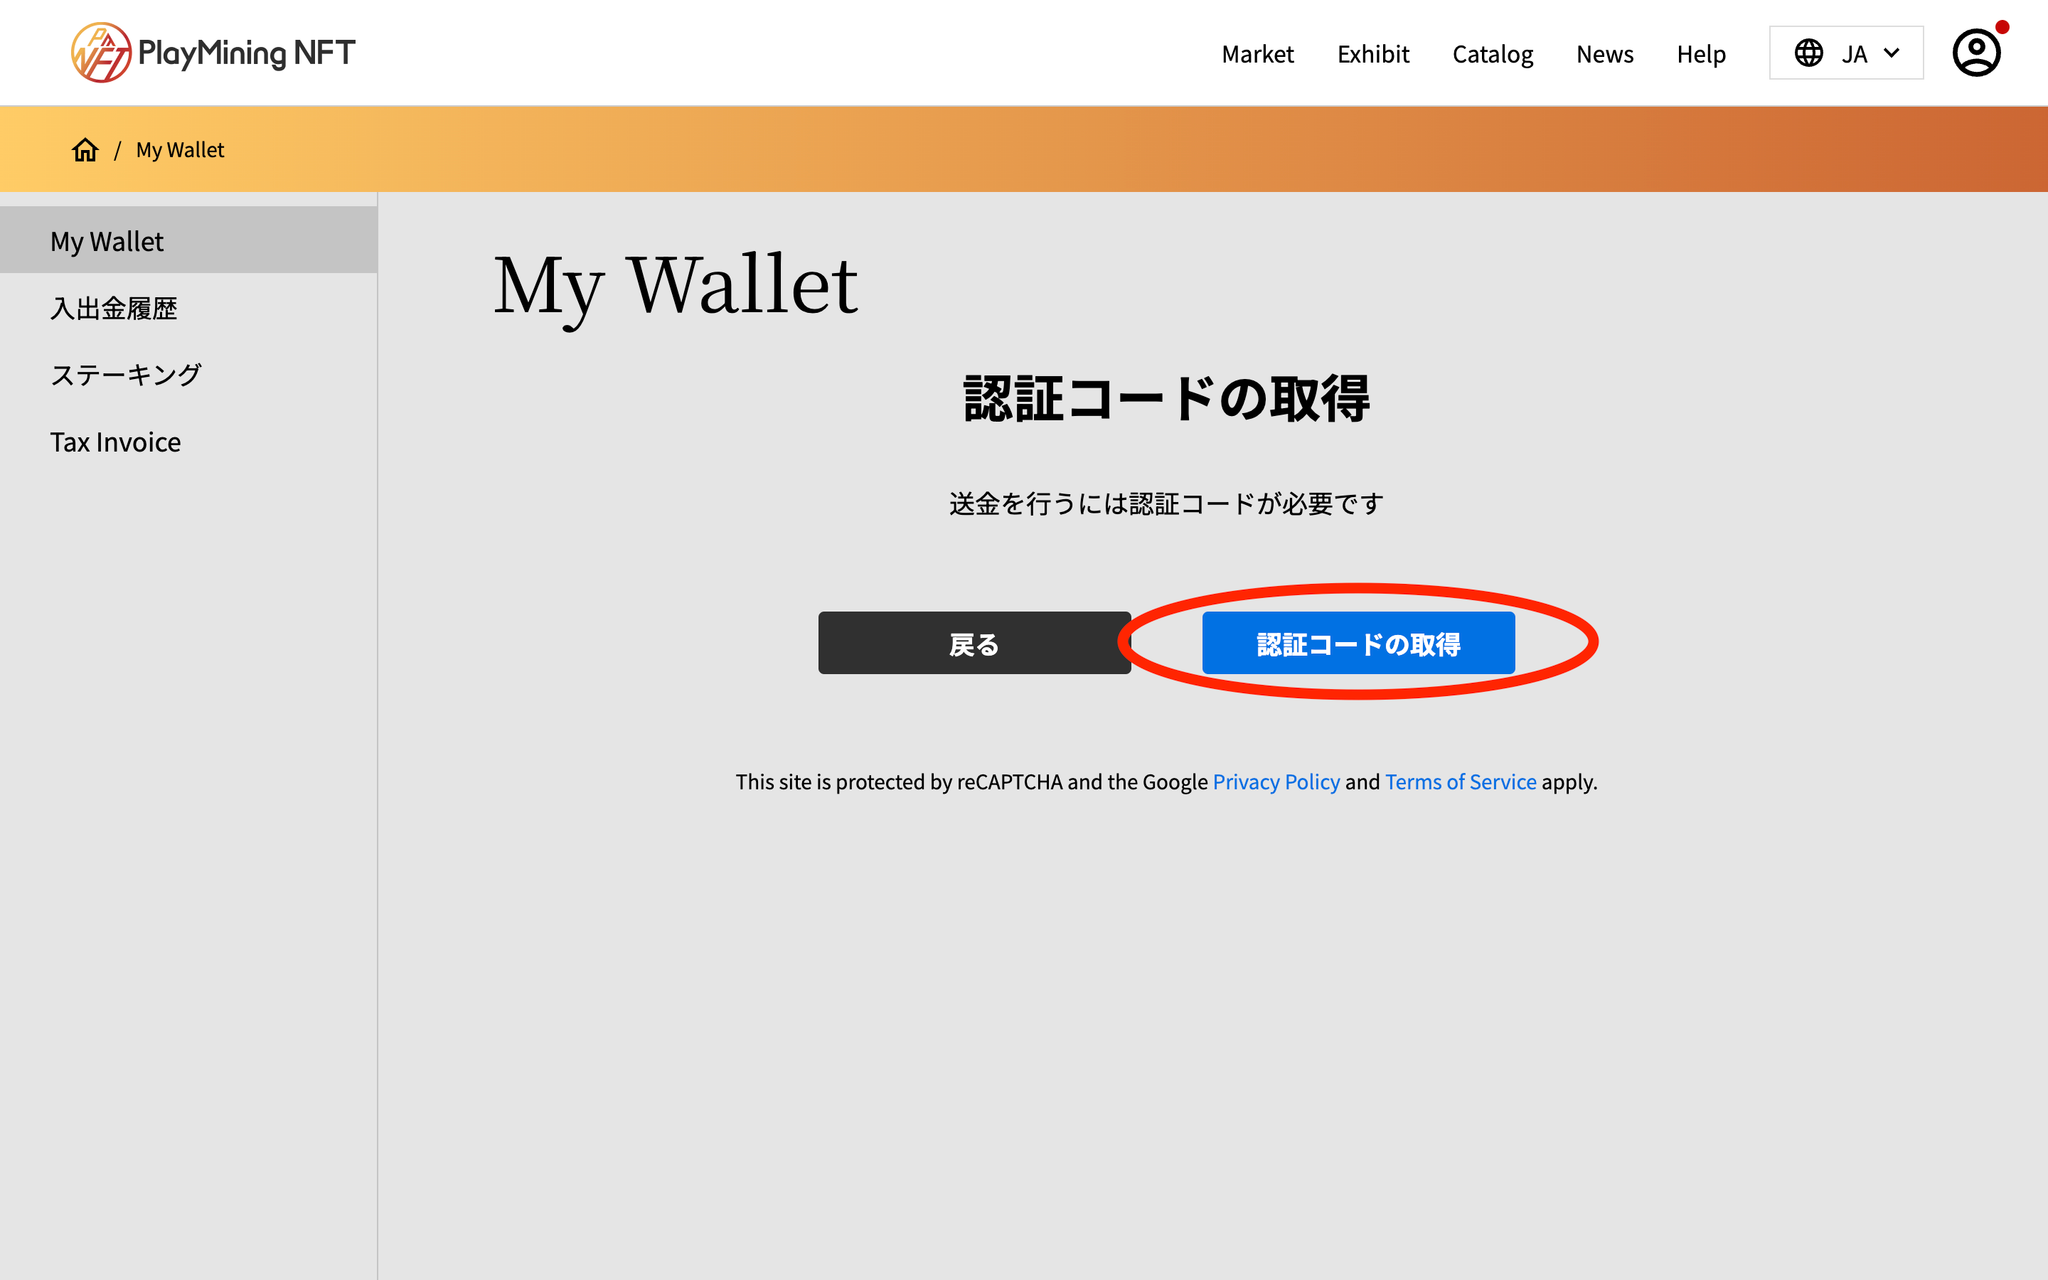Open ステーキング in the sidebar
2048x1280 pixels.
[x=126, y=375]
